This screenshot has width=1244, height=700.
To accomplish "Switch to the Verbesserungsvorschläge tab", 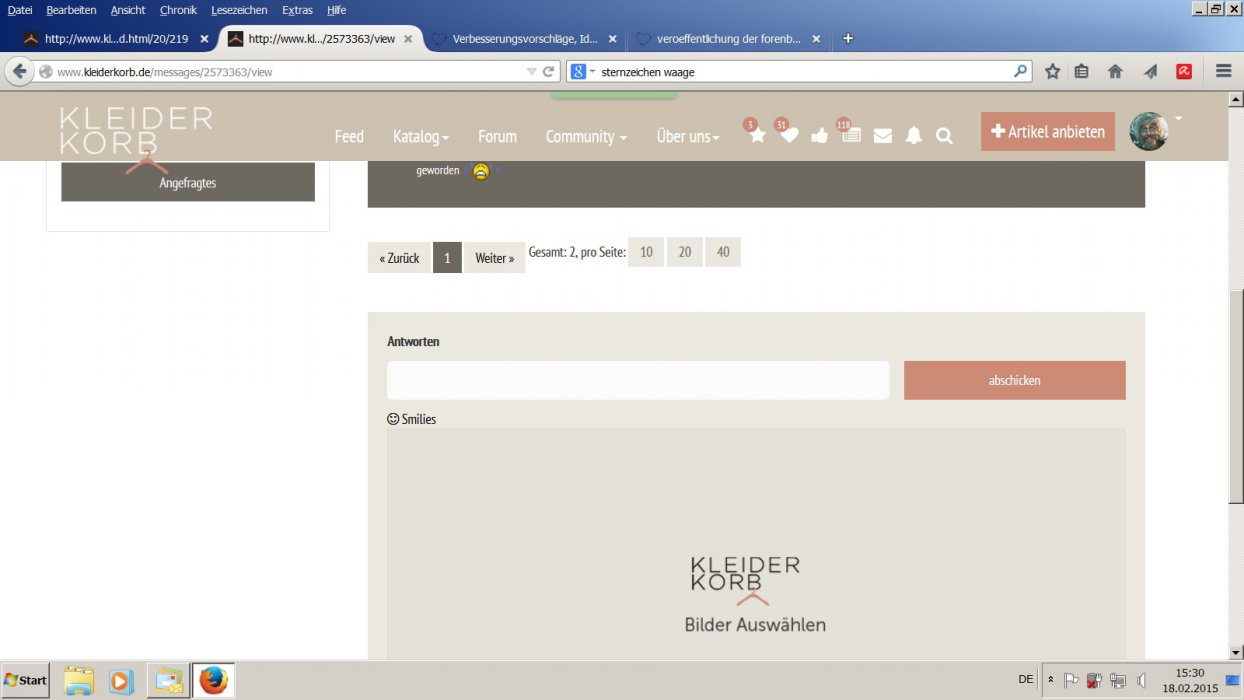I will [524, 39].
